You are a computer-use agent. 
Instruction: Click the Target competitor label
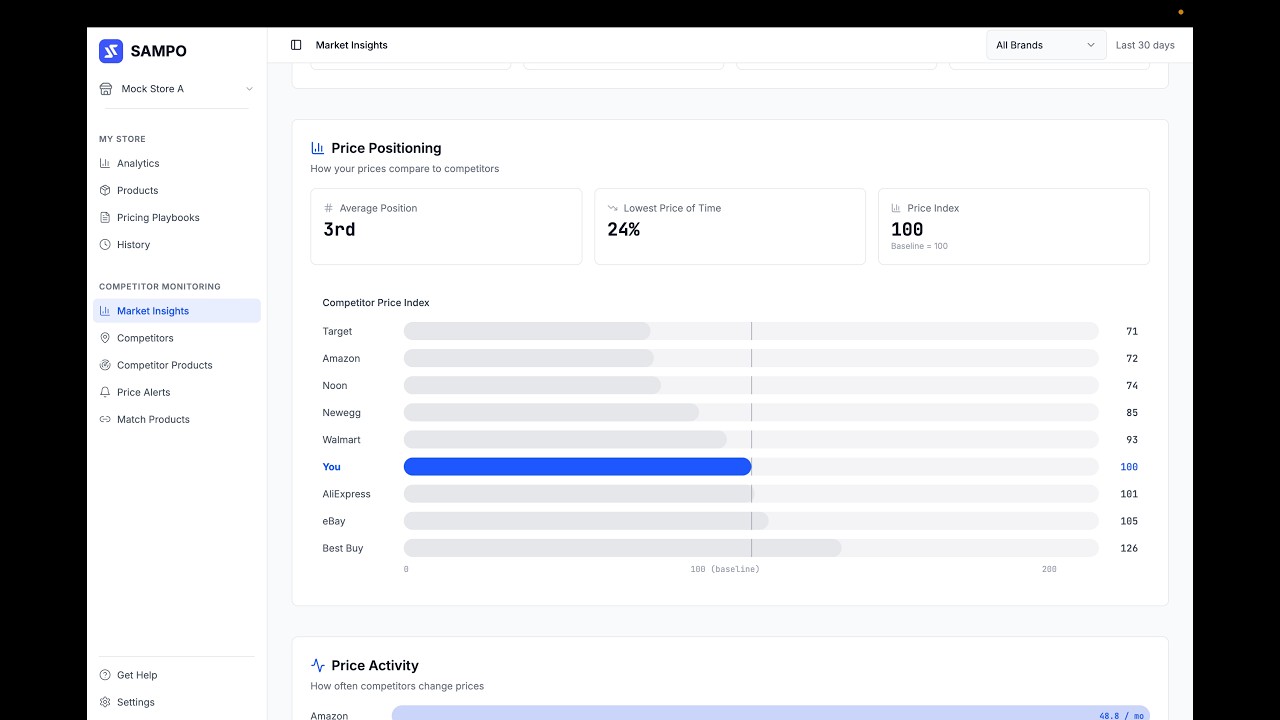[x=337, y=331]
